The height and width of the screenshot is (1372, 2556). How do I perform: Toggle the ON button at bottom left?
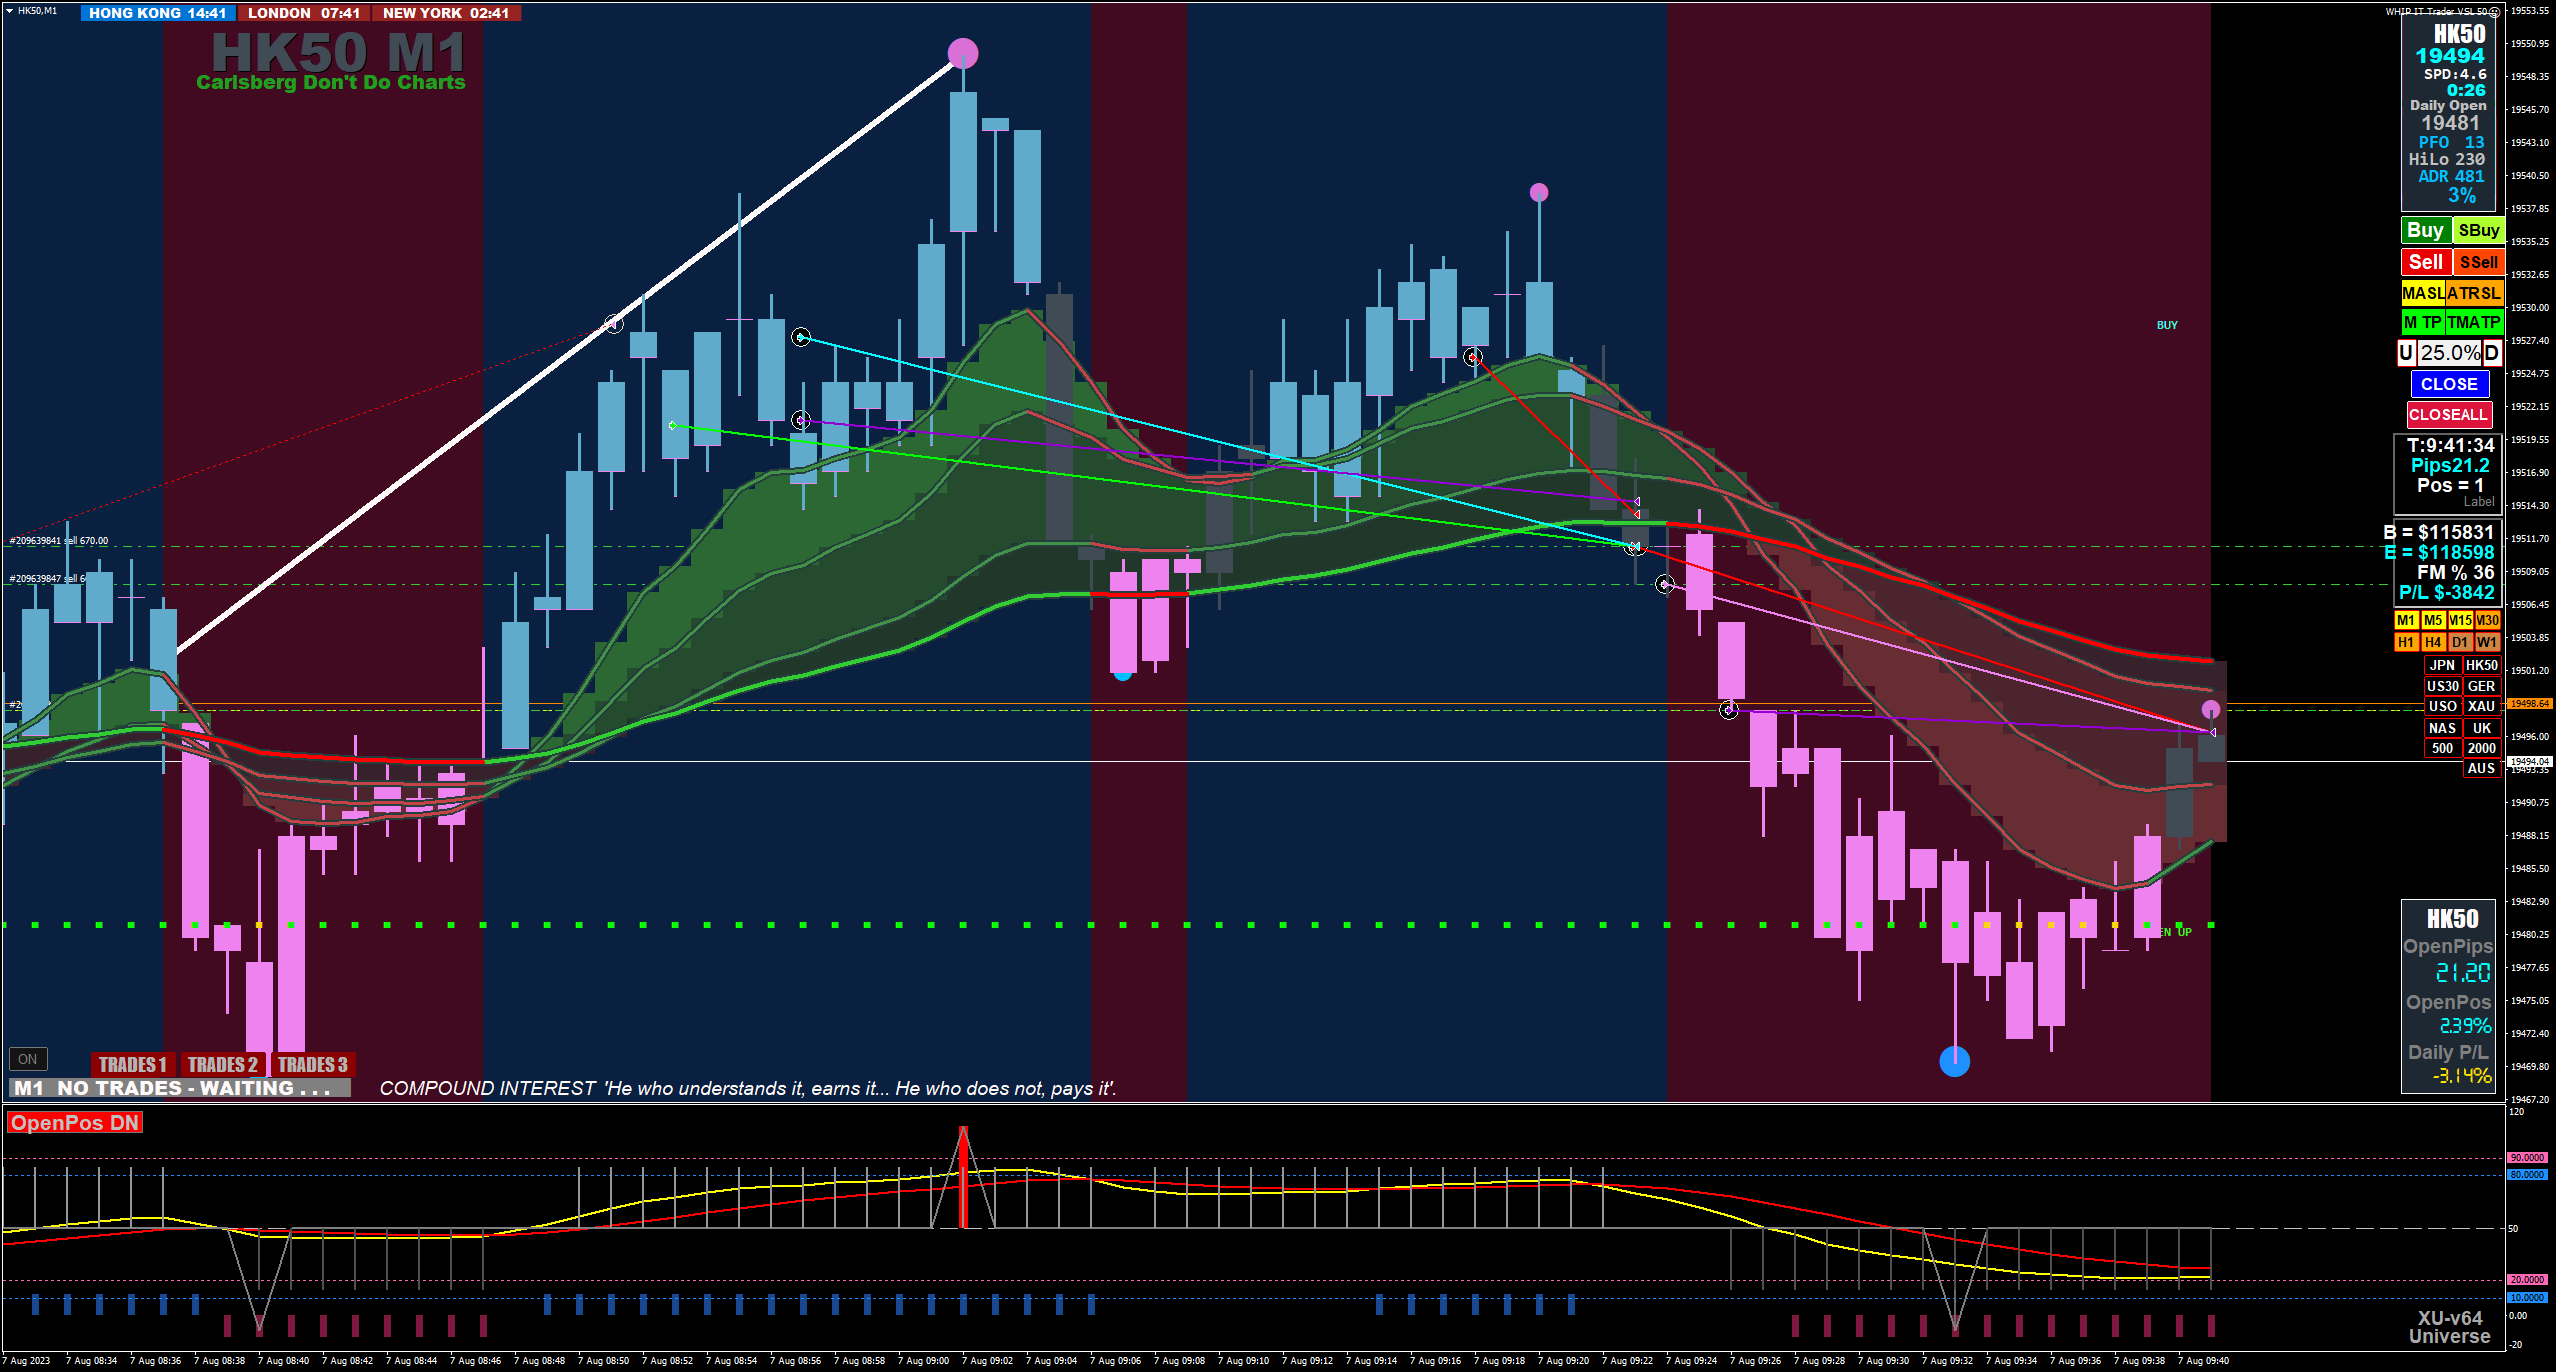[x=28, y=1059]
